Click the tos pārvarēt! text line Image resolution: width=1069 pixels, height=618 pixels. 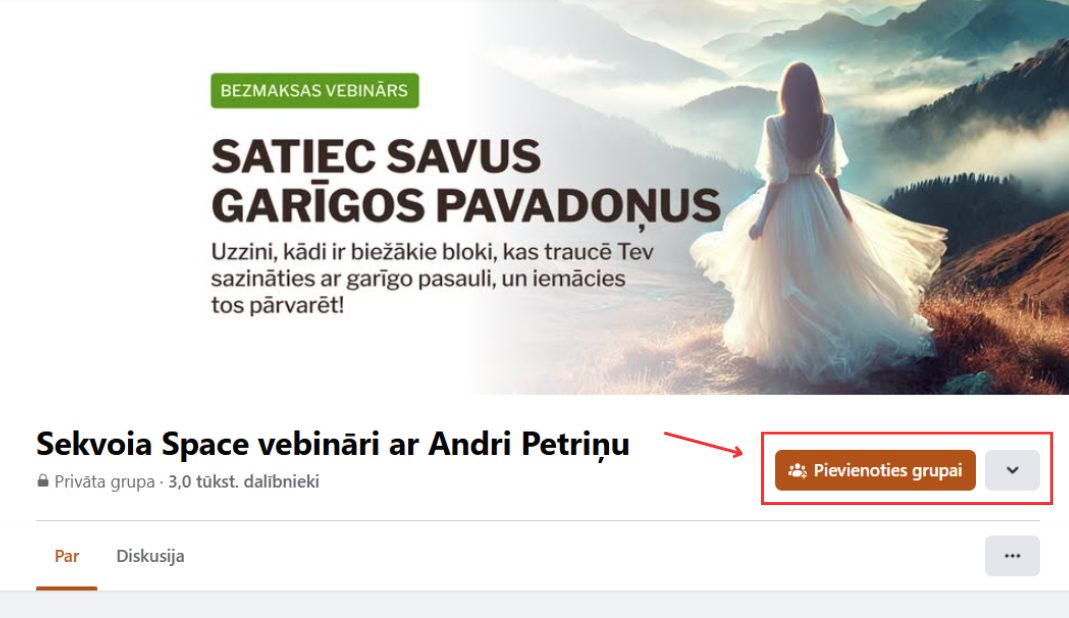click(x=277, y=306)
